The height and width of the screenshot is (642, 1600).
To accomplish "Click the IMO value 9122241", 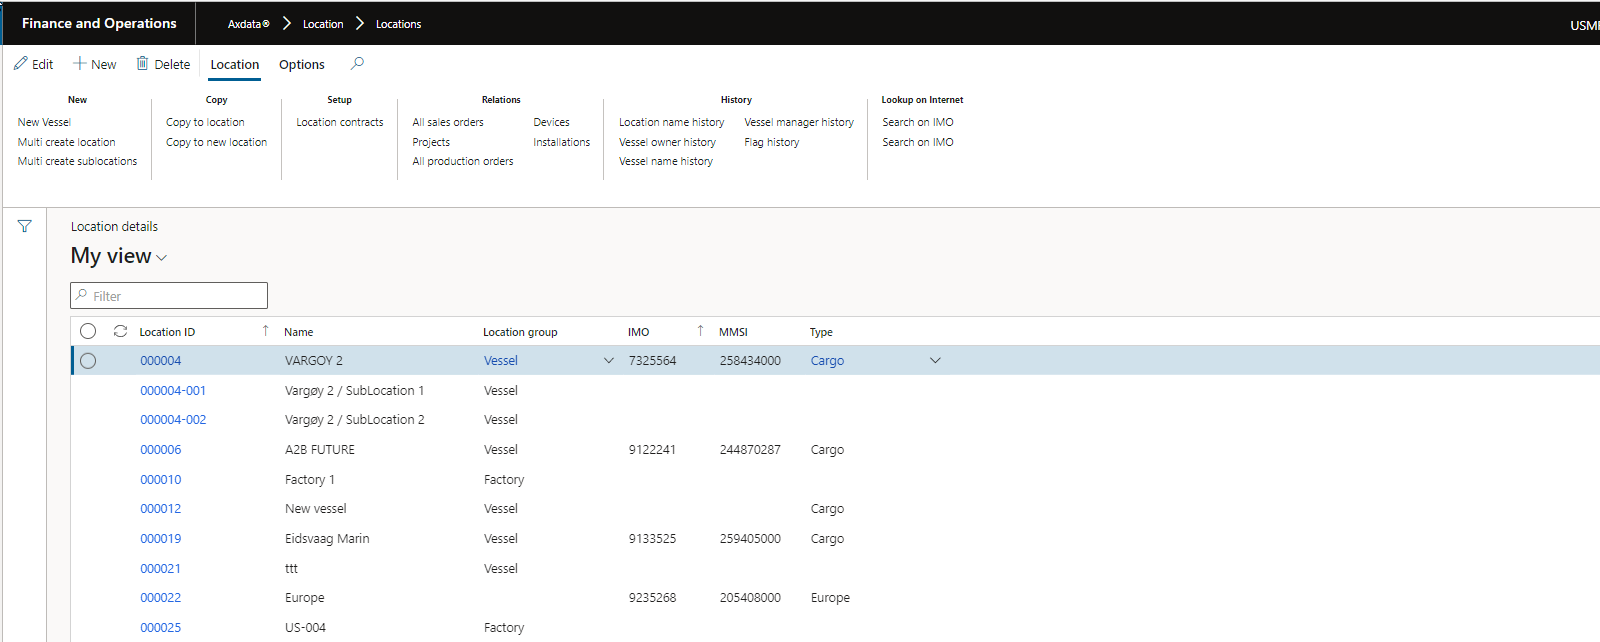I will click(x=652, y=450).
